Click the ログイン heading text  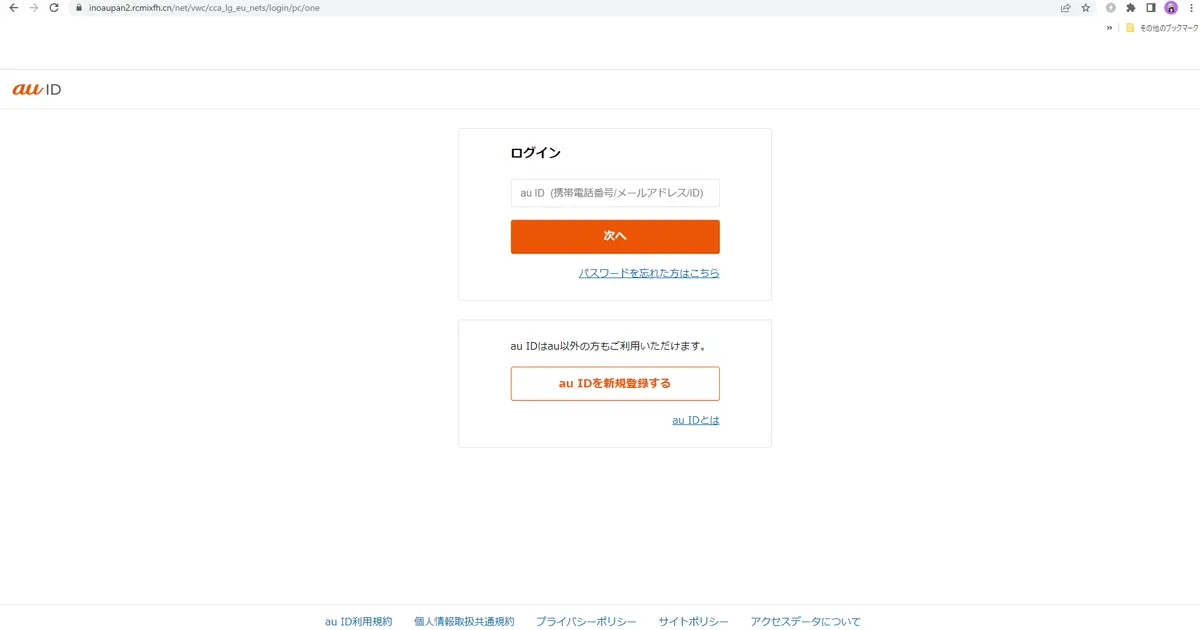536,153
